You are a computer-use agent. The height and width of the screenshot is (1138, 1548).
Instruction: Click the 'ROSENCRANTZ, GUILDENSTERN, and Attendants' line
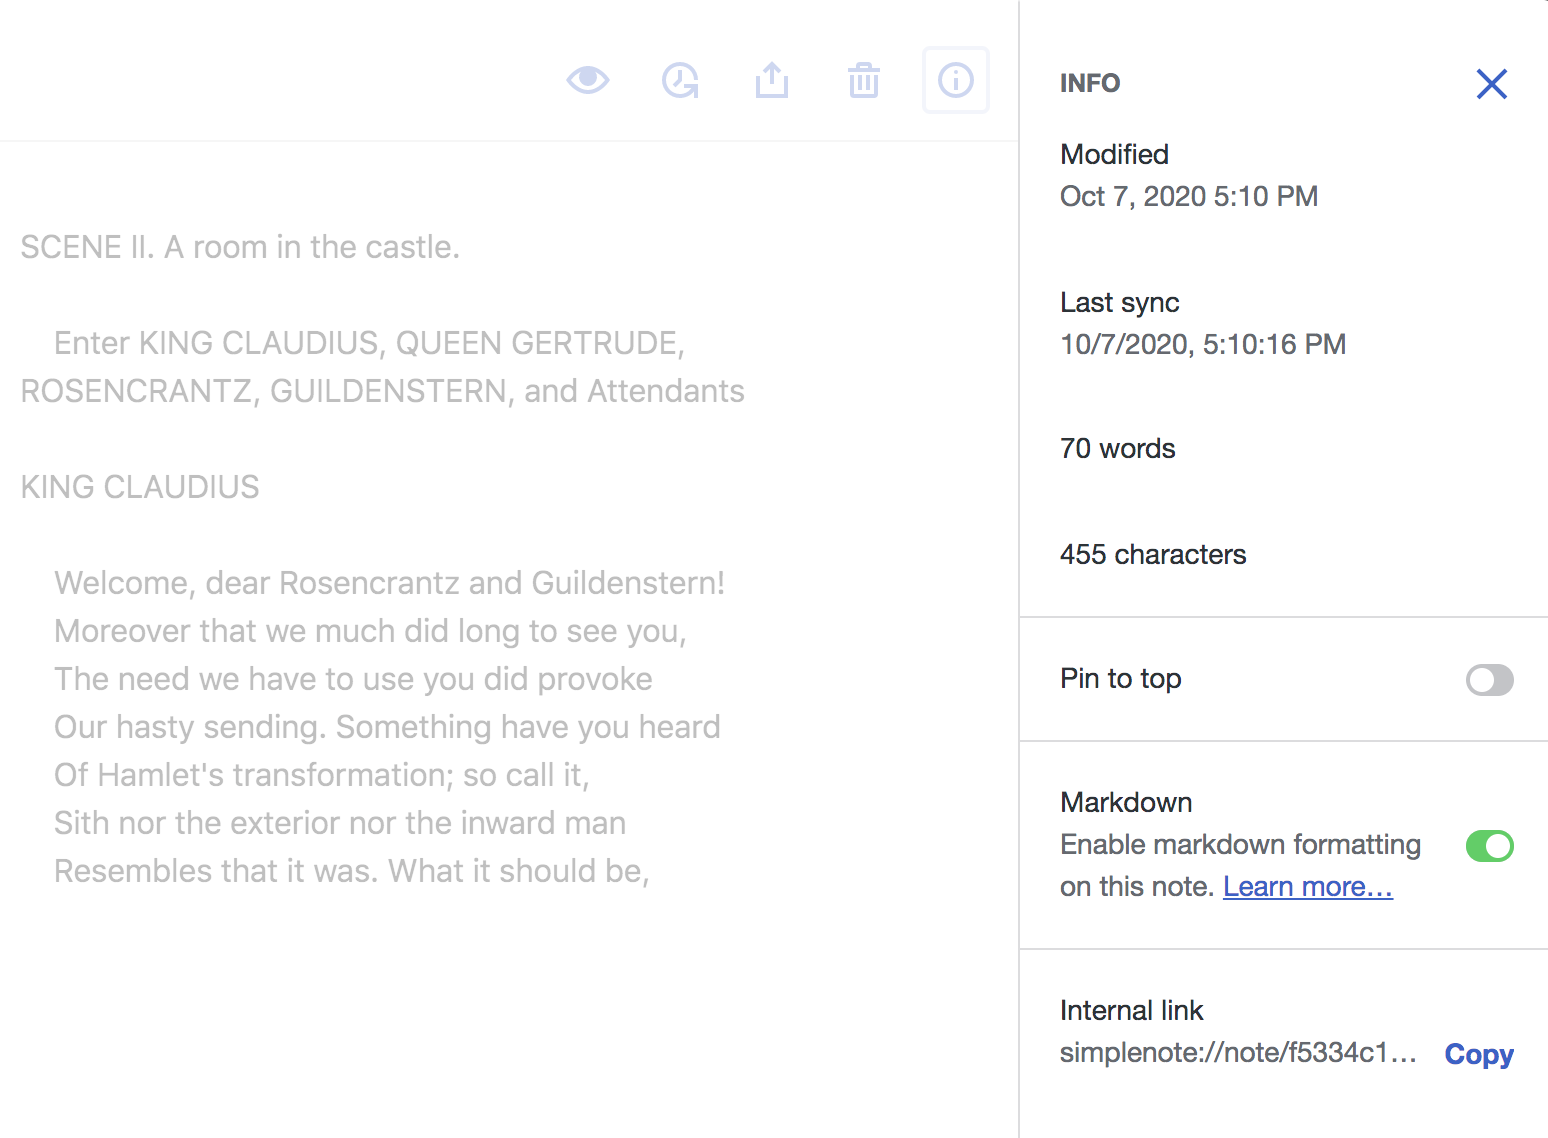tap(382, 391)
